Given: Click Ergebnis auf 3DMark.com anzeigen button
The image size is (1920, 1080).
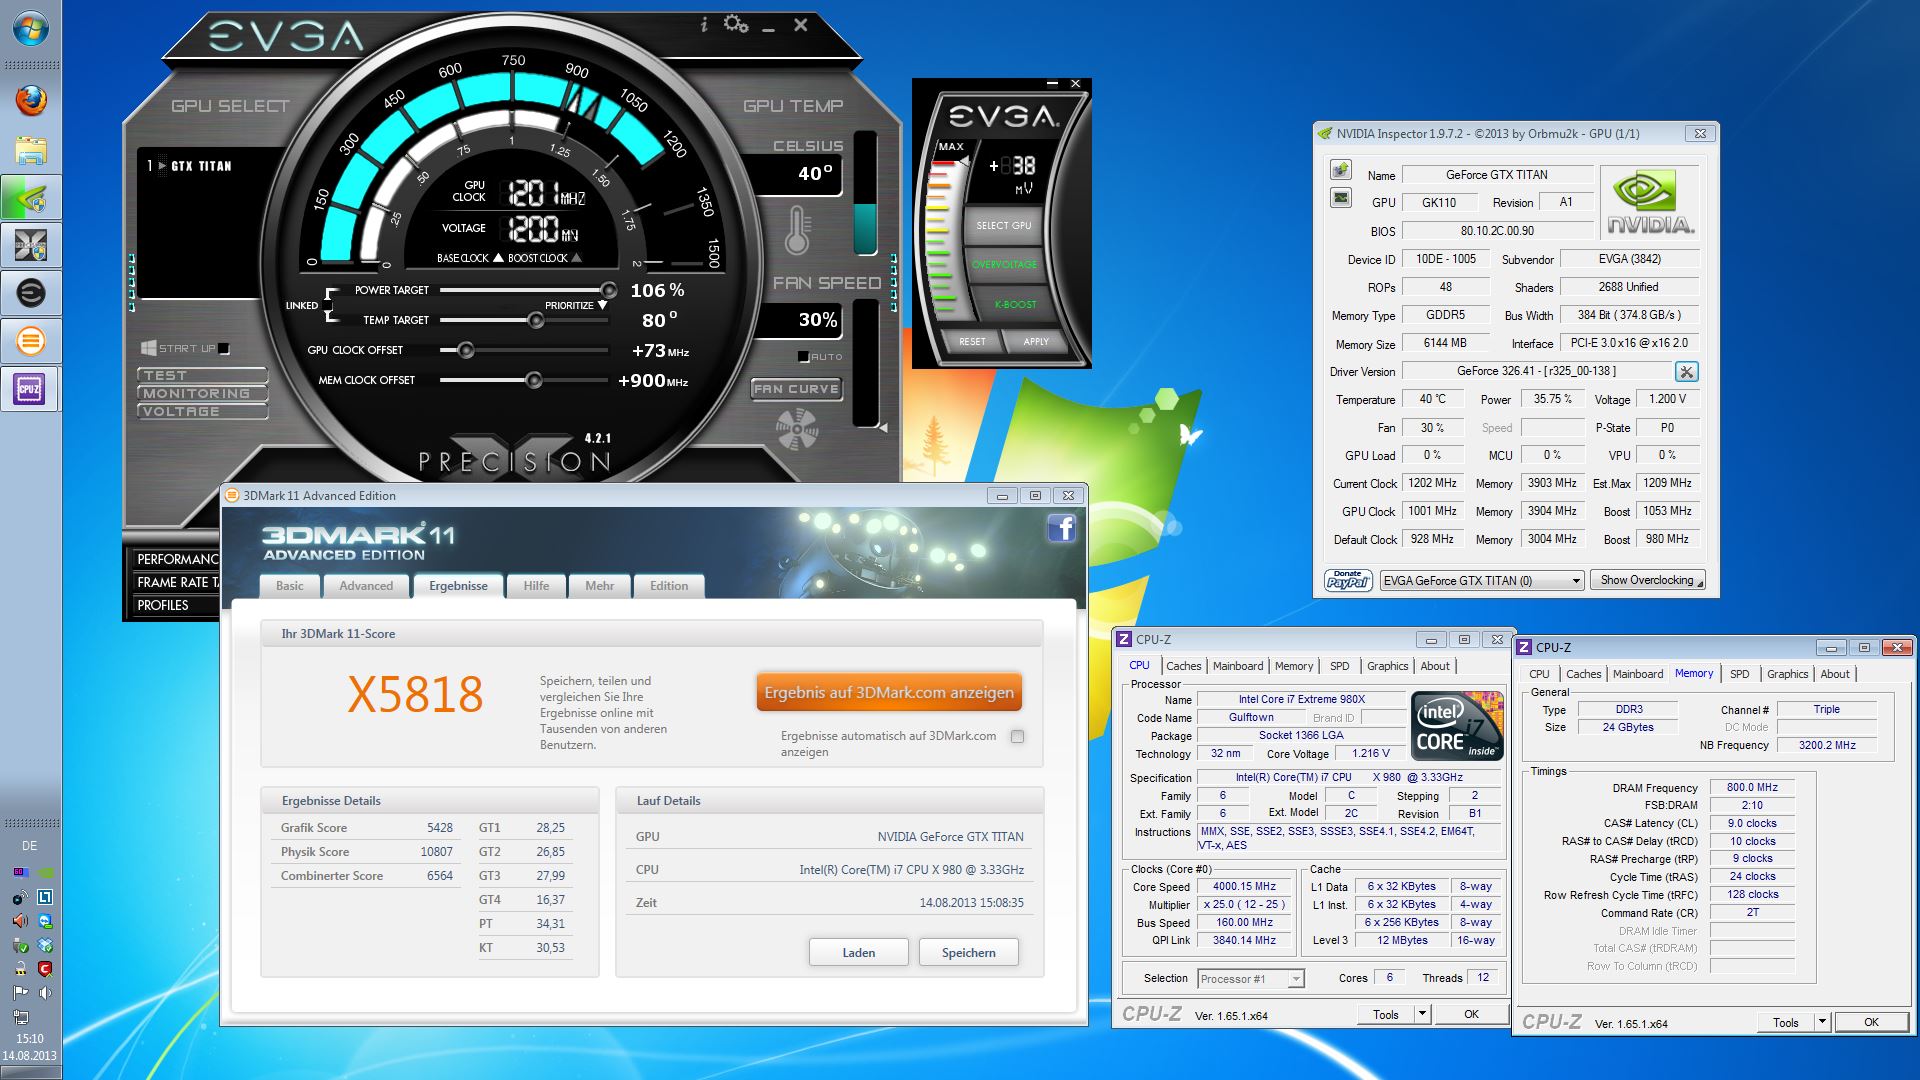Looking at the screenshot, I should click(889, 692).
